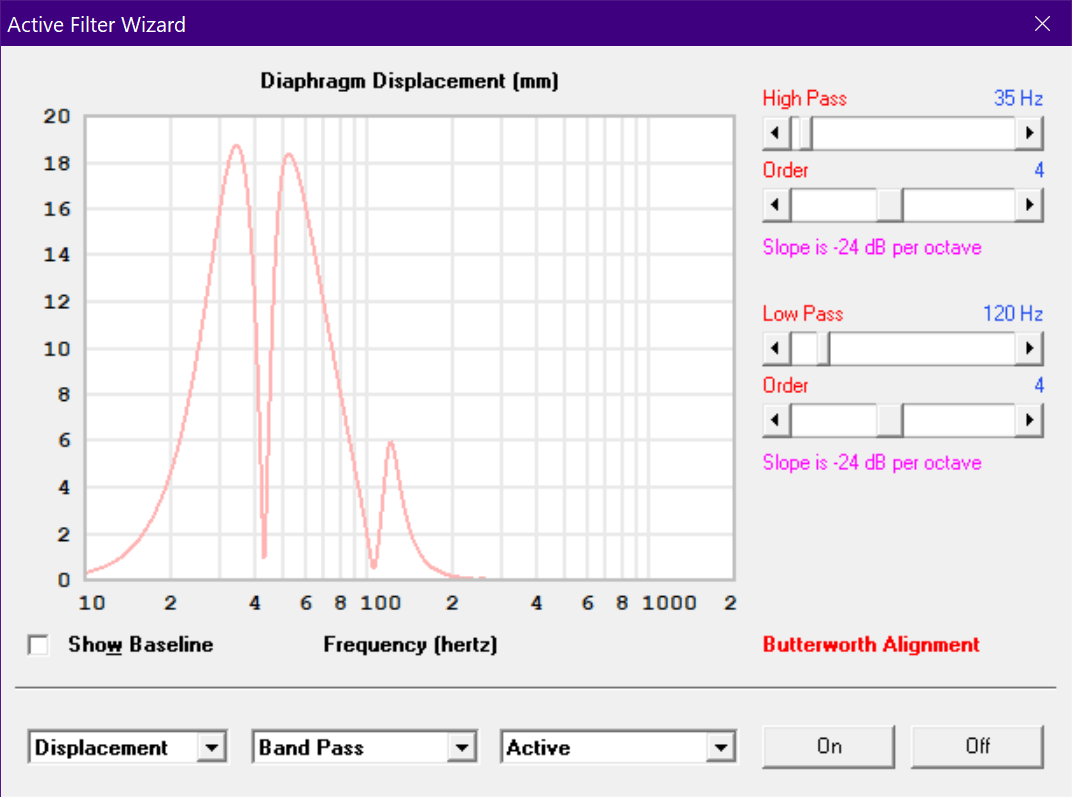The image size is (1072, 797).
Task: Decrease High Pass Order with left arrow
Action: [776, 205]
